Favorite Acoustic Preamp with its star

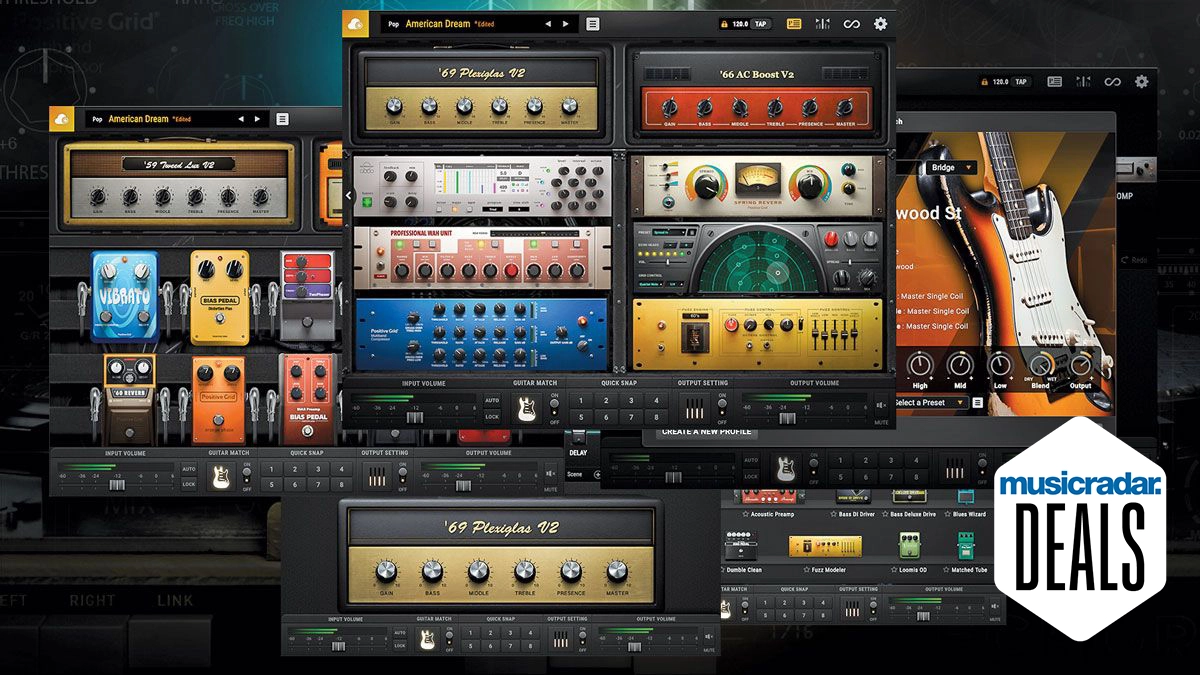(746, 514)
